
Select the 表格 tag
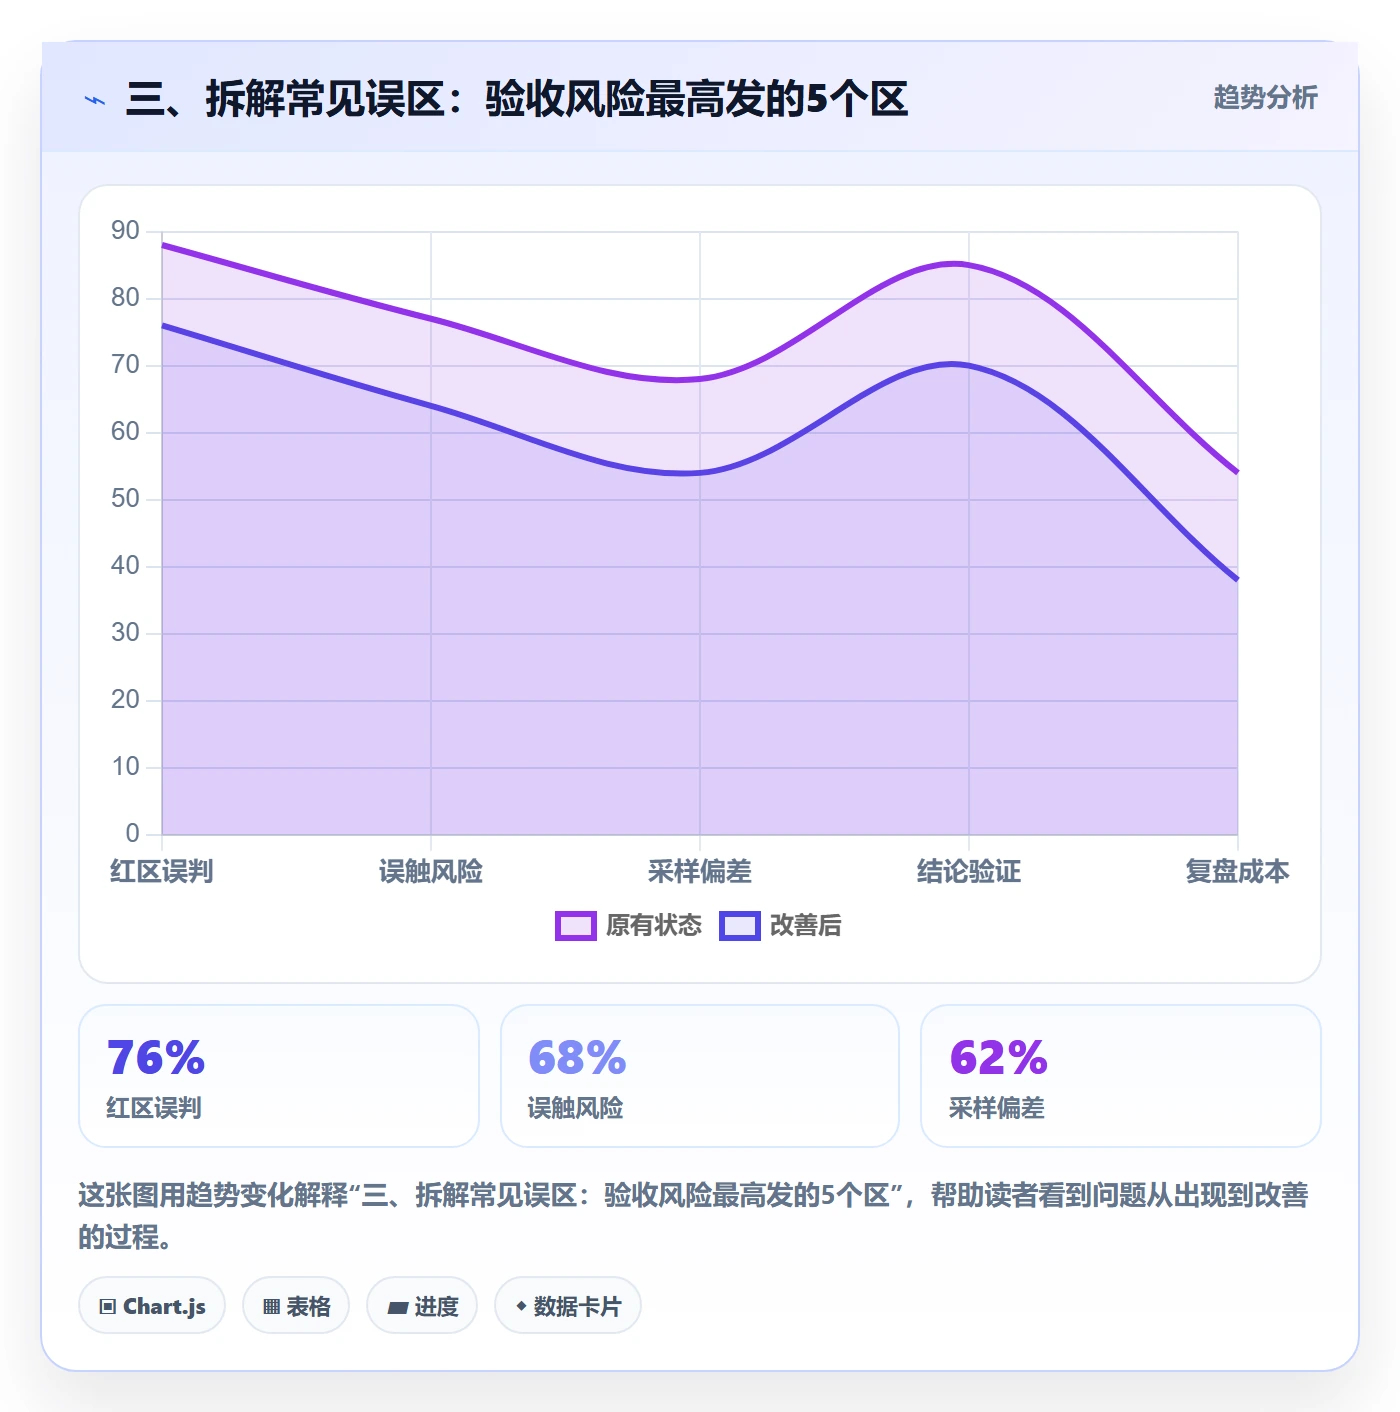tap(296, 1306)
